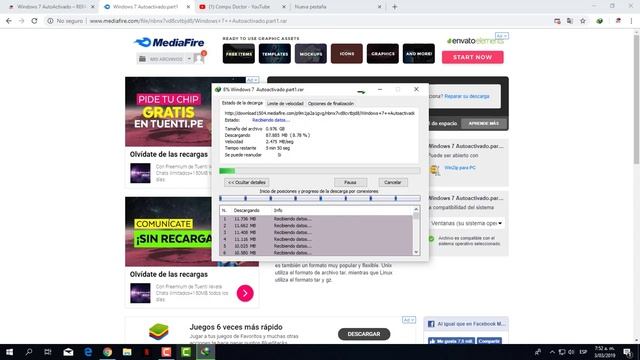Viewport: 640px width, 360px height.
Task: Switch to Nueva pestaña tab
Action: [310, 7]
